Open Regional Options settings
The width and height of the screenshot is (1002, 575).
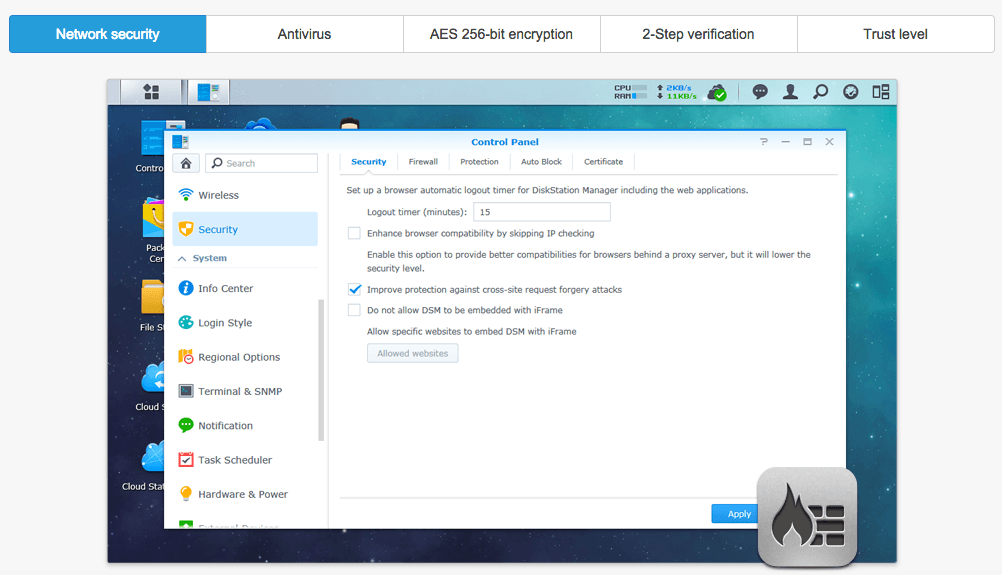point(245,357)
